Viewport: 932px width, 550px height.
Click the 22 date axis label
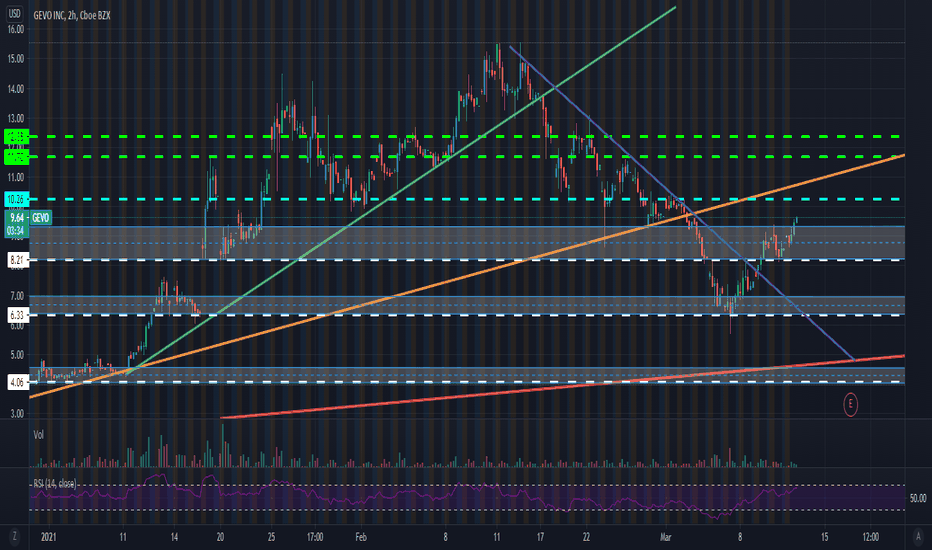(x=586, y=538)
